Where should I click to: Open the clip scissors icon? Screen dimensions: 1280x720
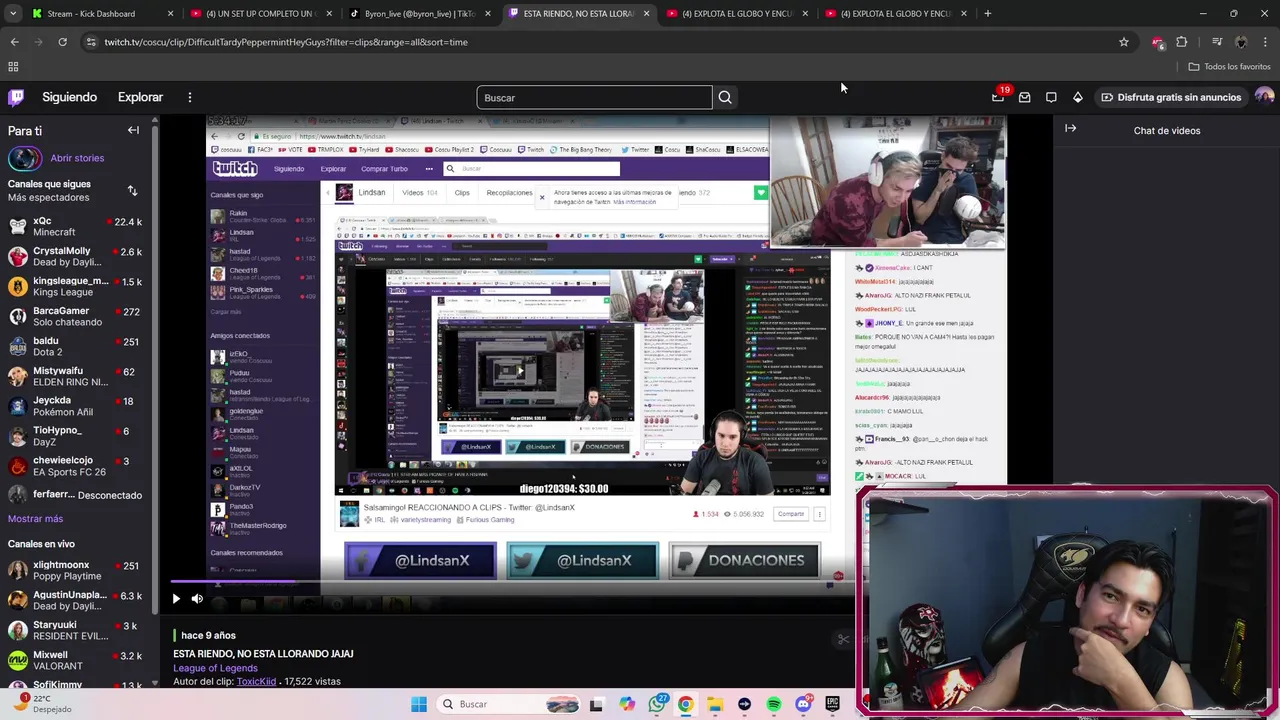pyautogui.click(x=843, y=639)
